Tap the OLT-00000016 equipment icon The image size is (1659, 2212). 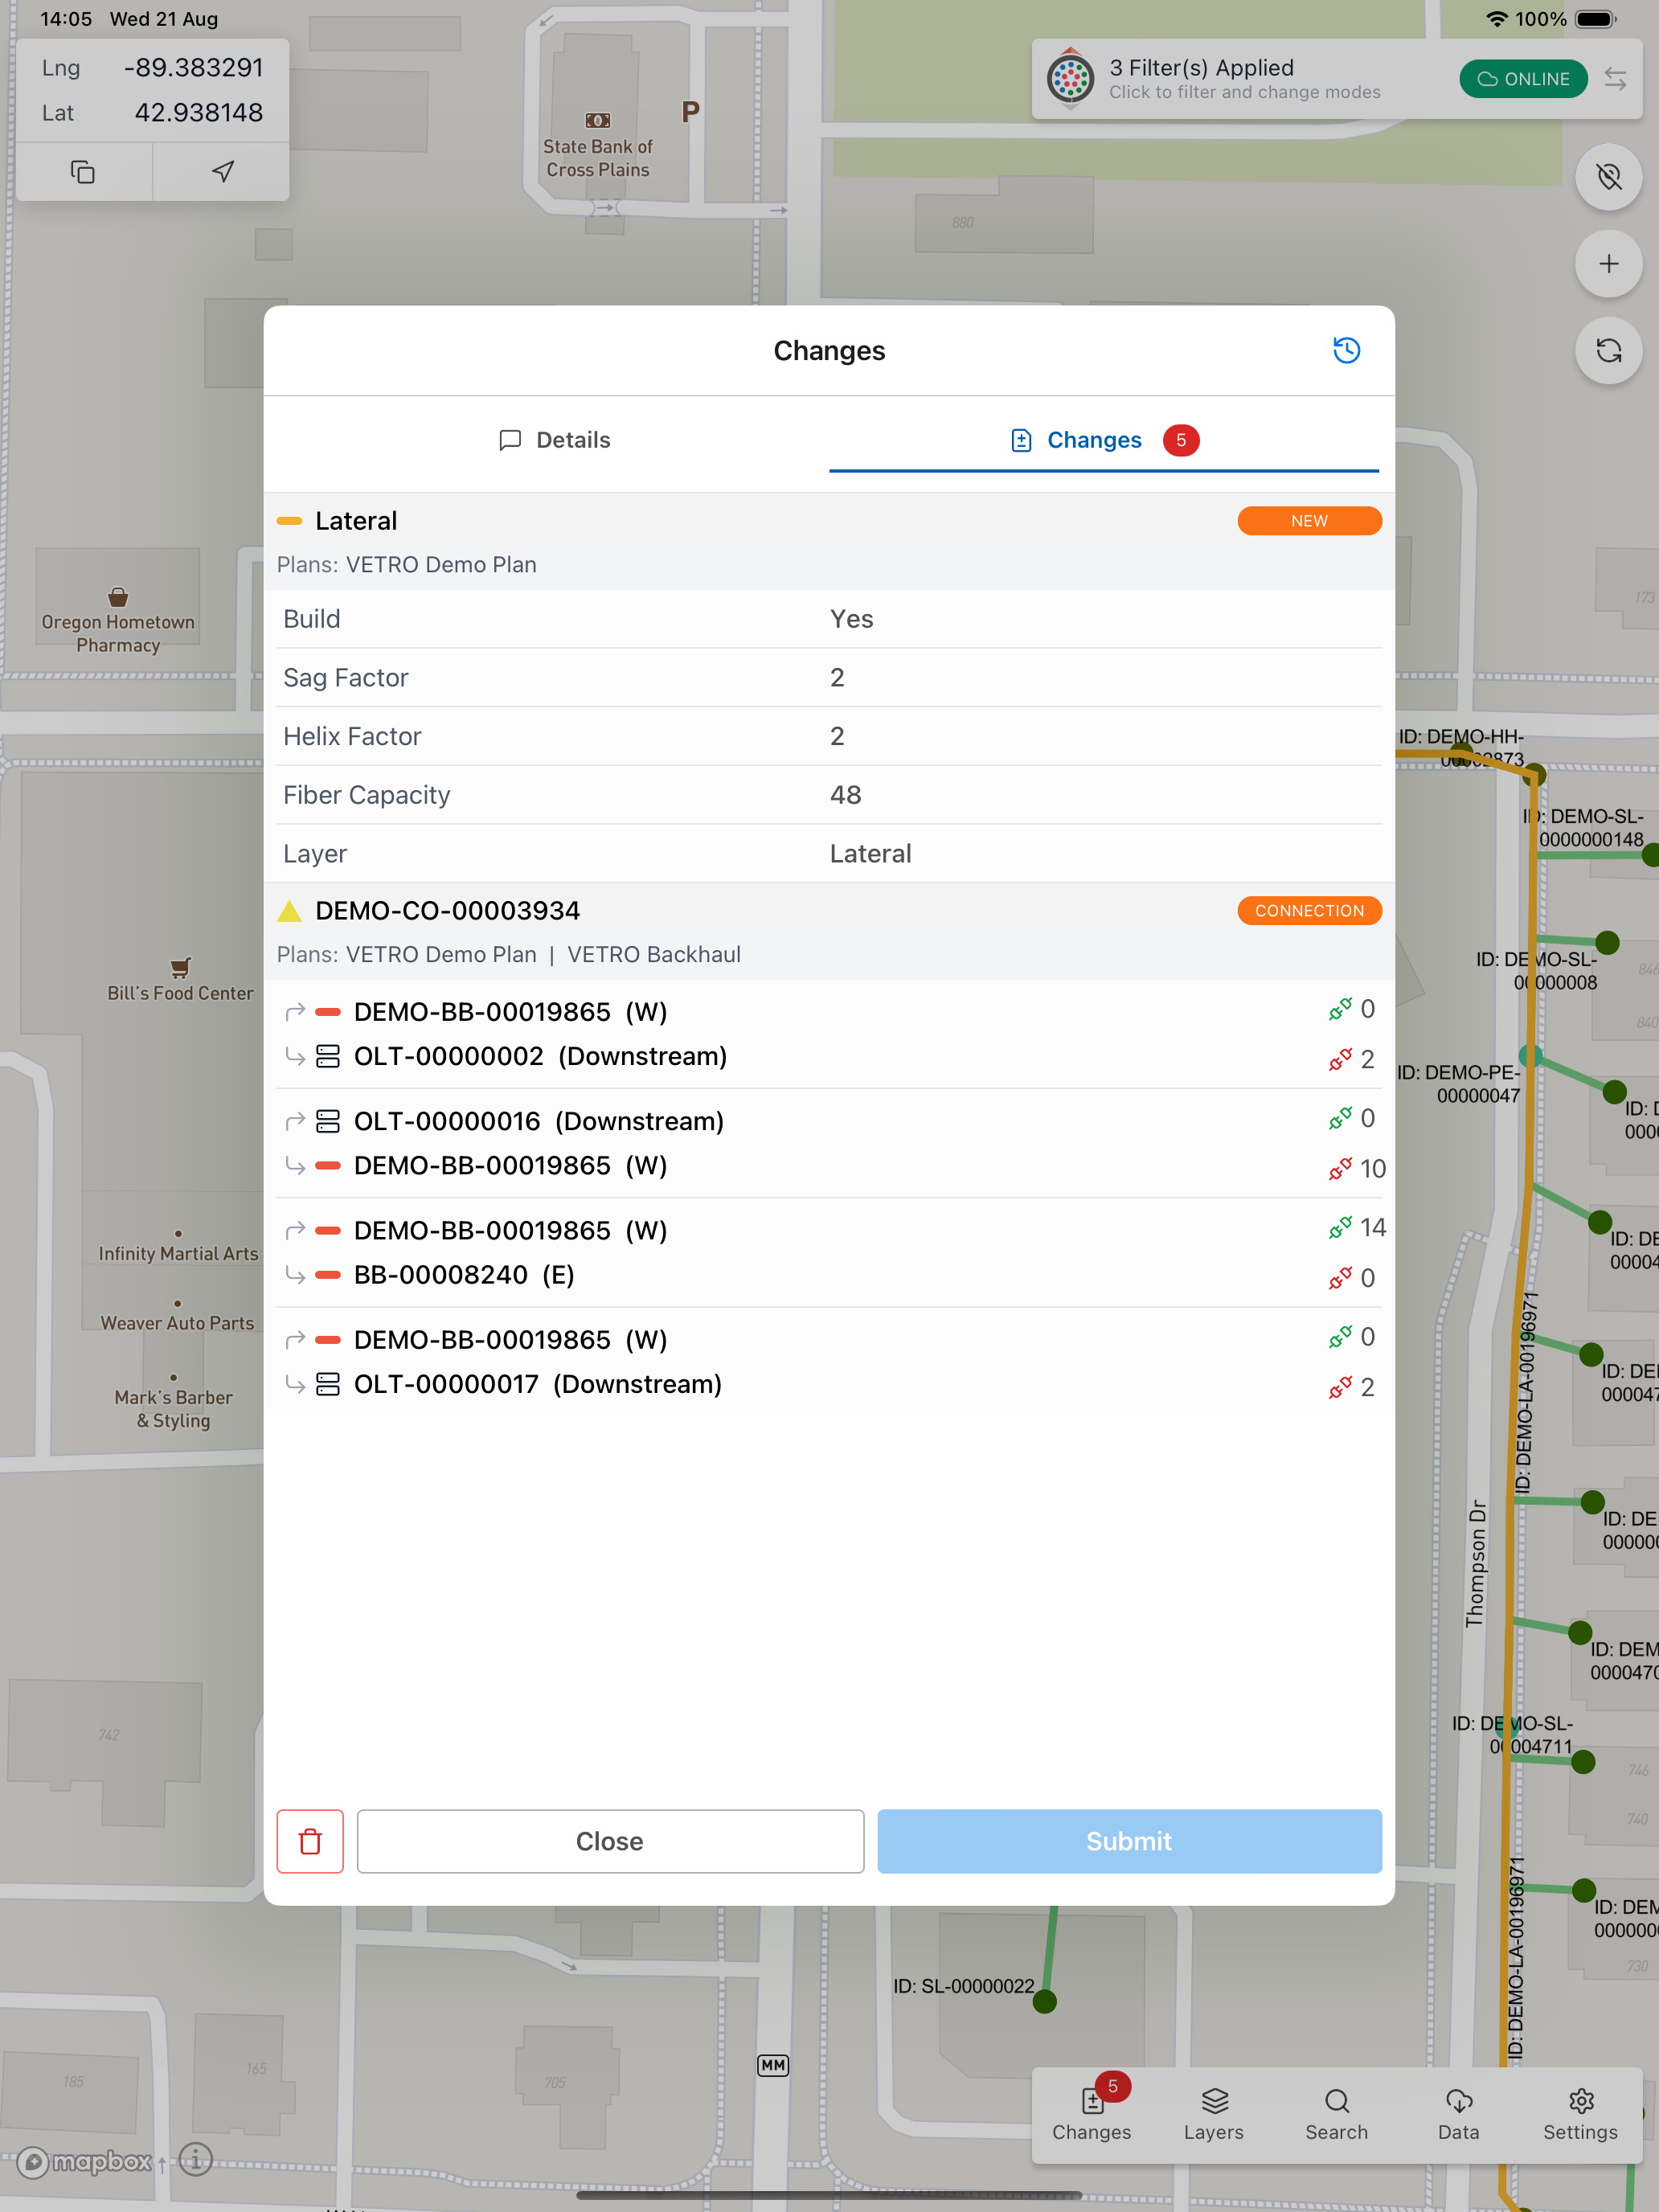pos(328,1121)
